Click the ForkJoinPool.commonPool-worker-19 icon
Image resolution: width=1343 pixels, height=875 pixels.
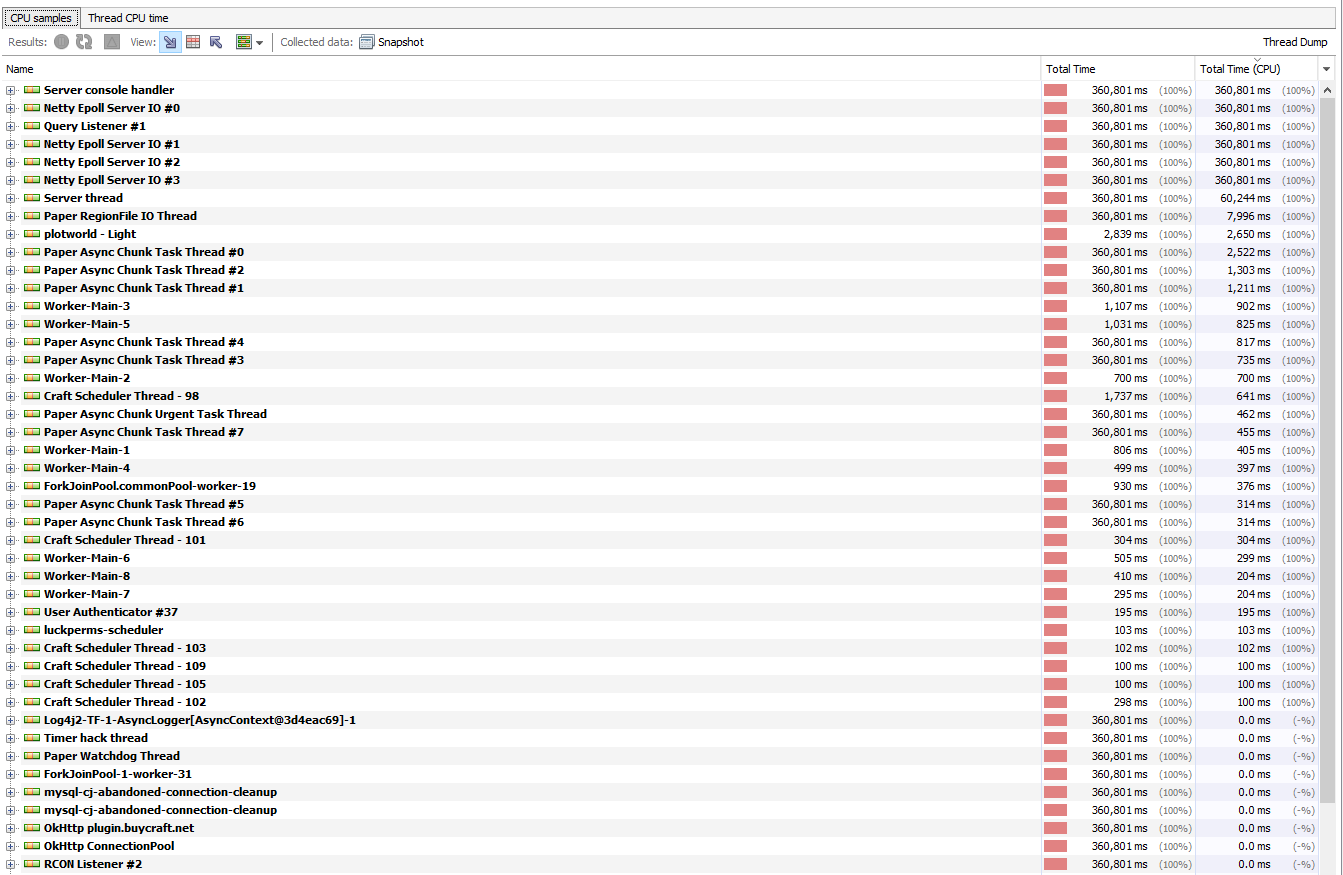pyautogui.click(x=32, y=486)
